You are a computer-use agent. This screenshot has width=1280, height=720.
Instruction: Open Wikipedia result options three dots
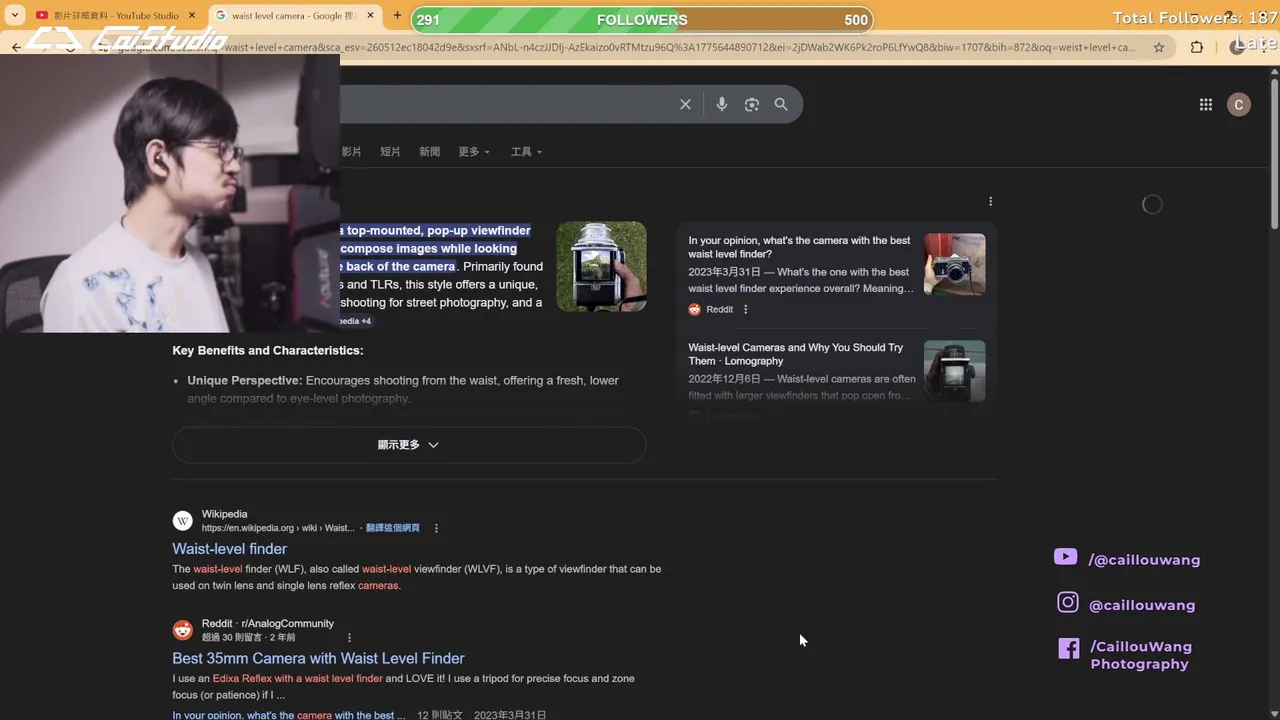tap(436, 528)
